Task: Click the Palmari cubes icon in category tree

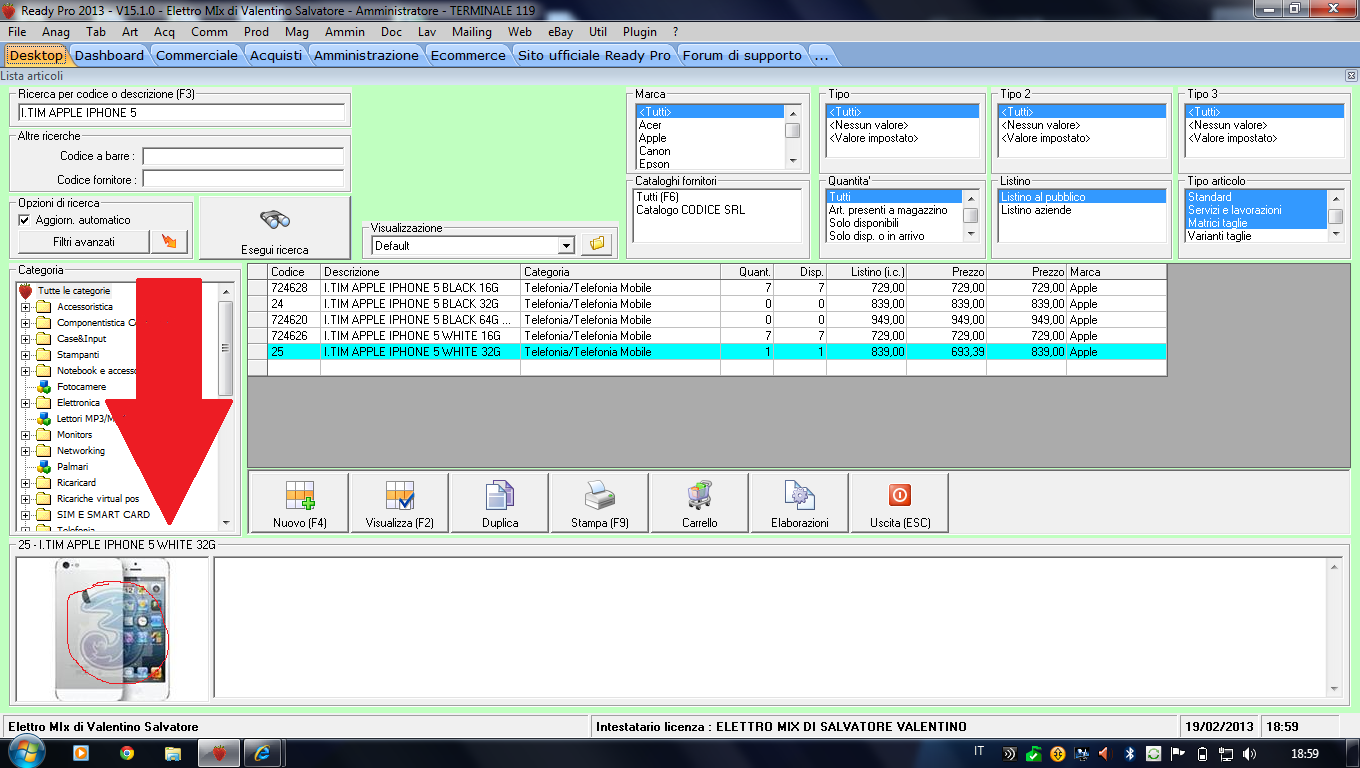Action: coord(43,467)
